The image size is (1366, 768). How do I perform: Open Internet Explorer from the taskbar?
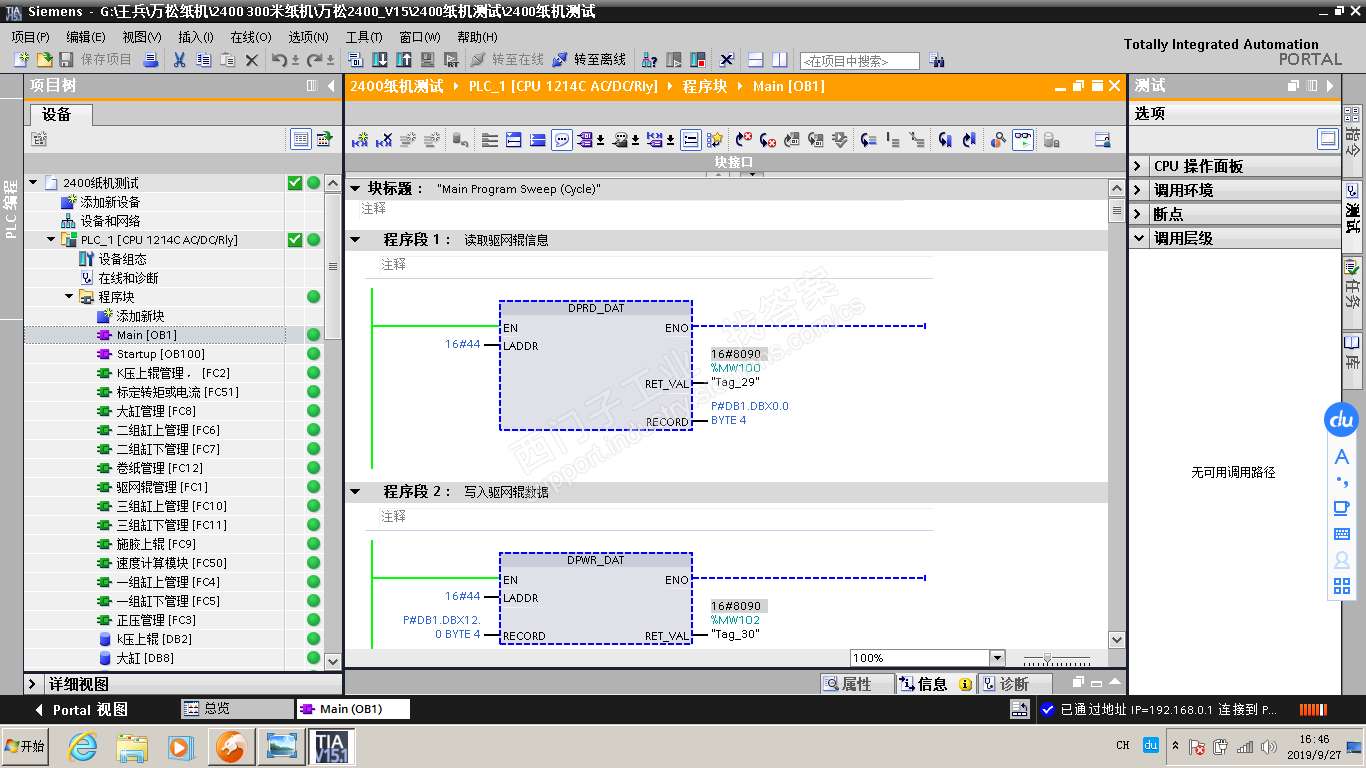[x=82, y=746]
